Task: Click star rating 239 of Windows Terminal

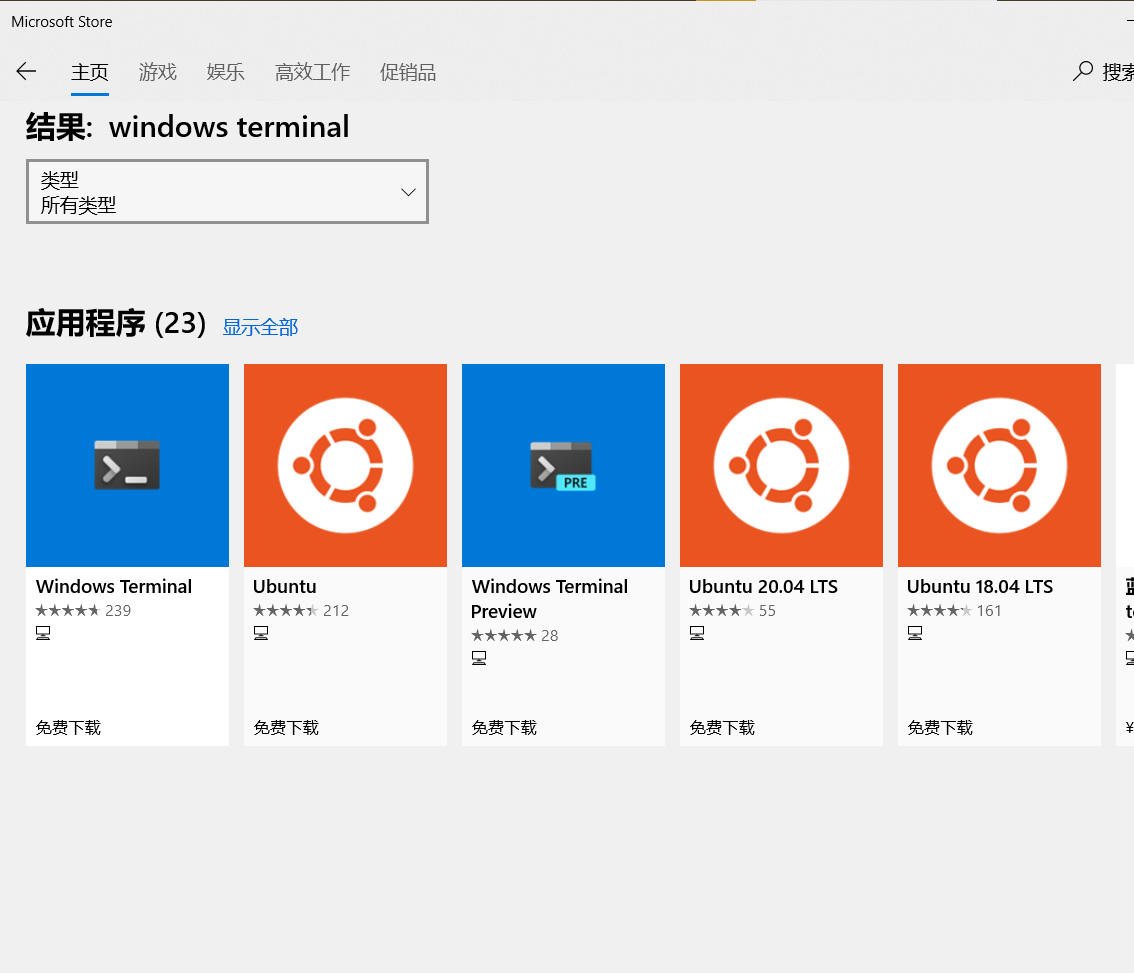Action: (83, 611)
